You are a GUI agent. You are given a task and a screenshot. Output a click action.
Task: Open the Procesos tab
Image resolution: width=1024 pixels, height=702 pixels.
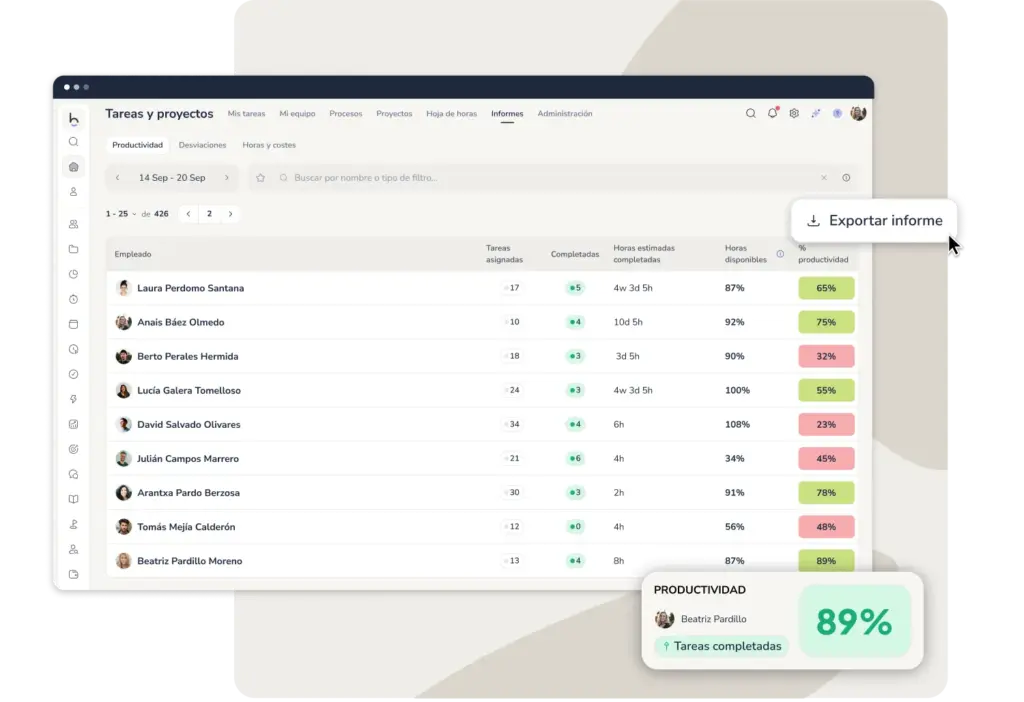point(345,114)
